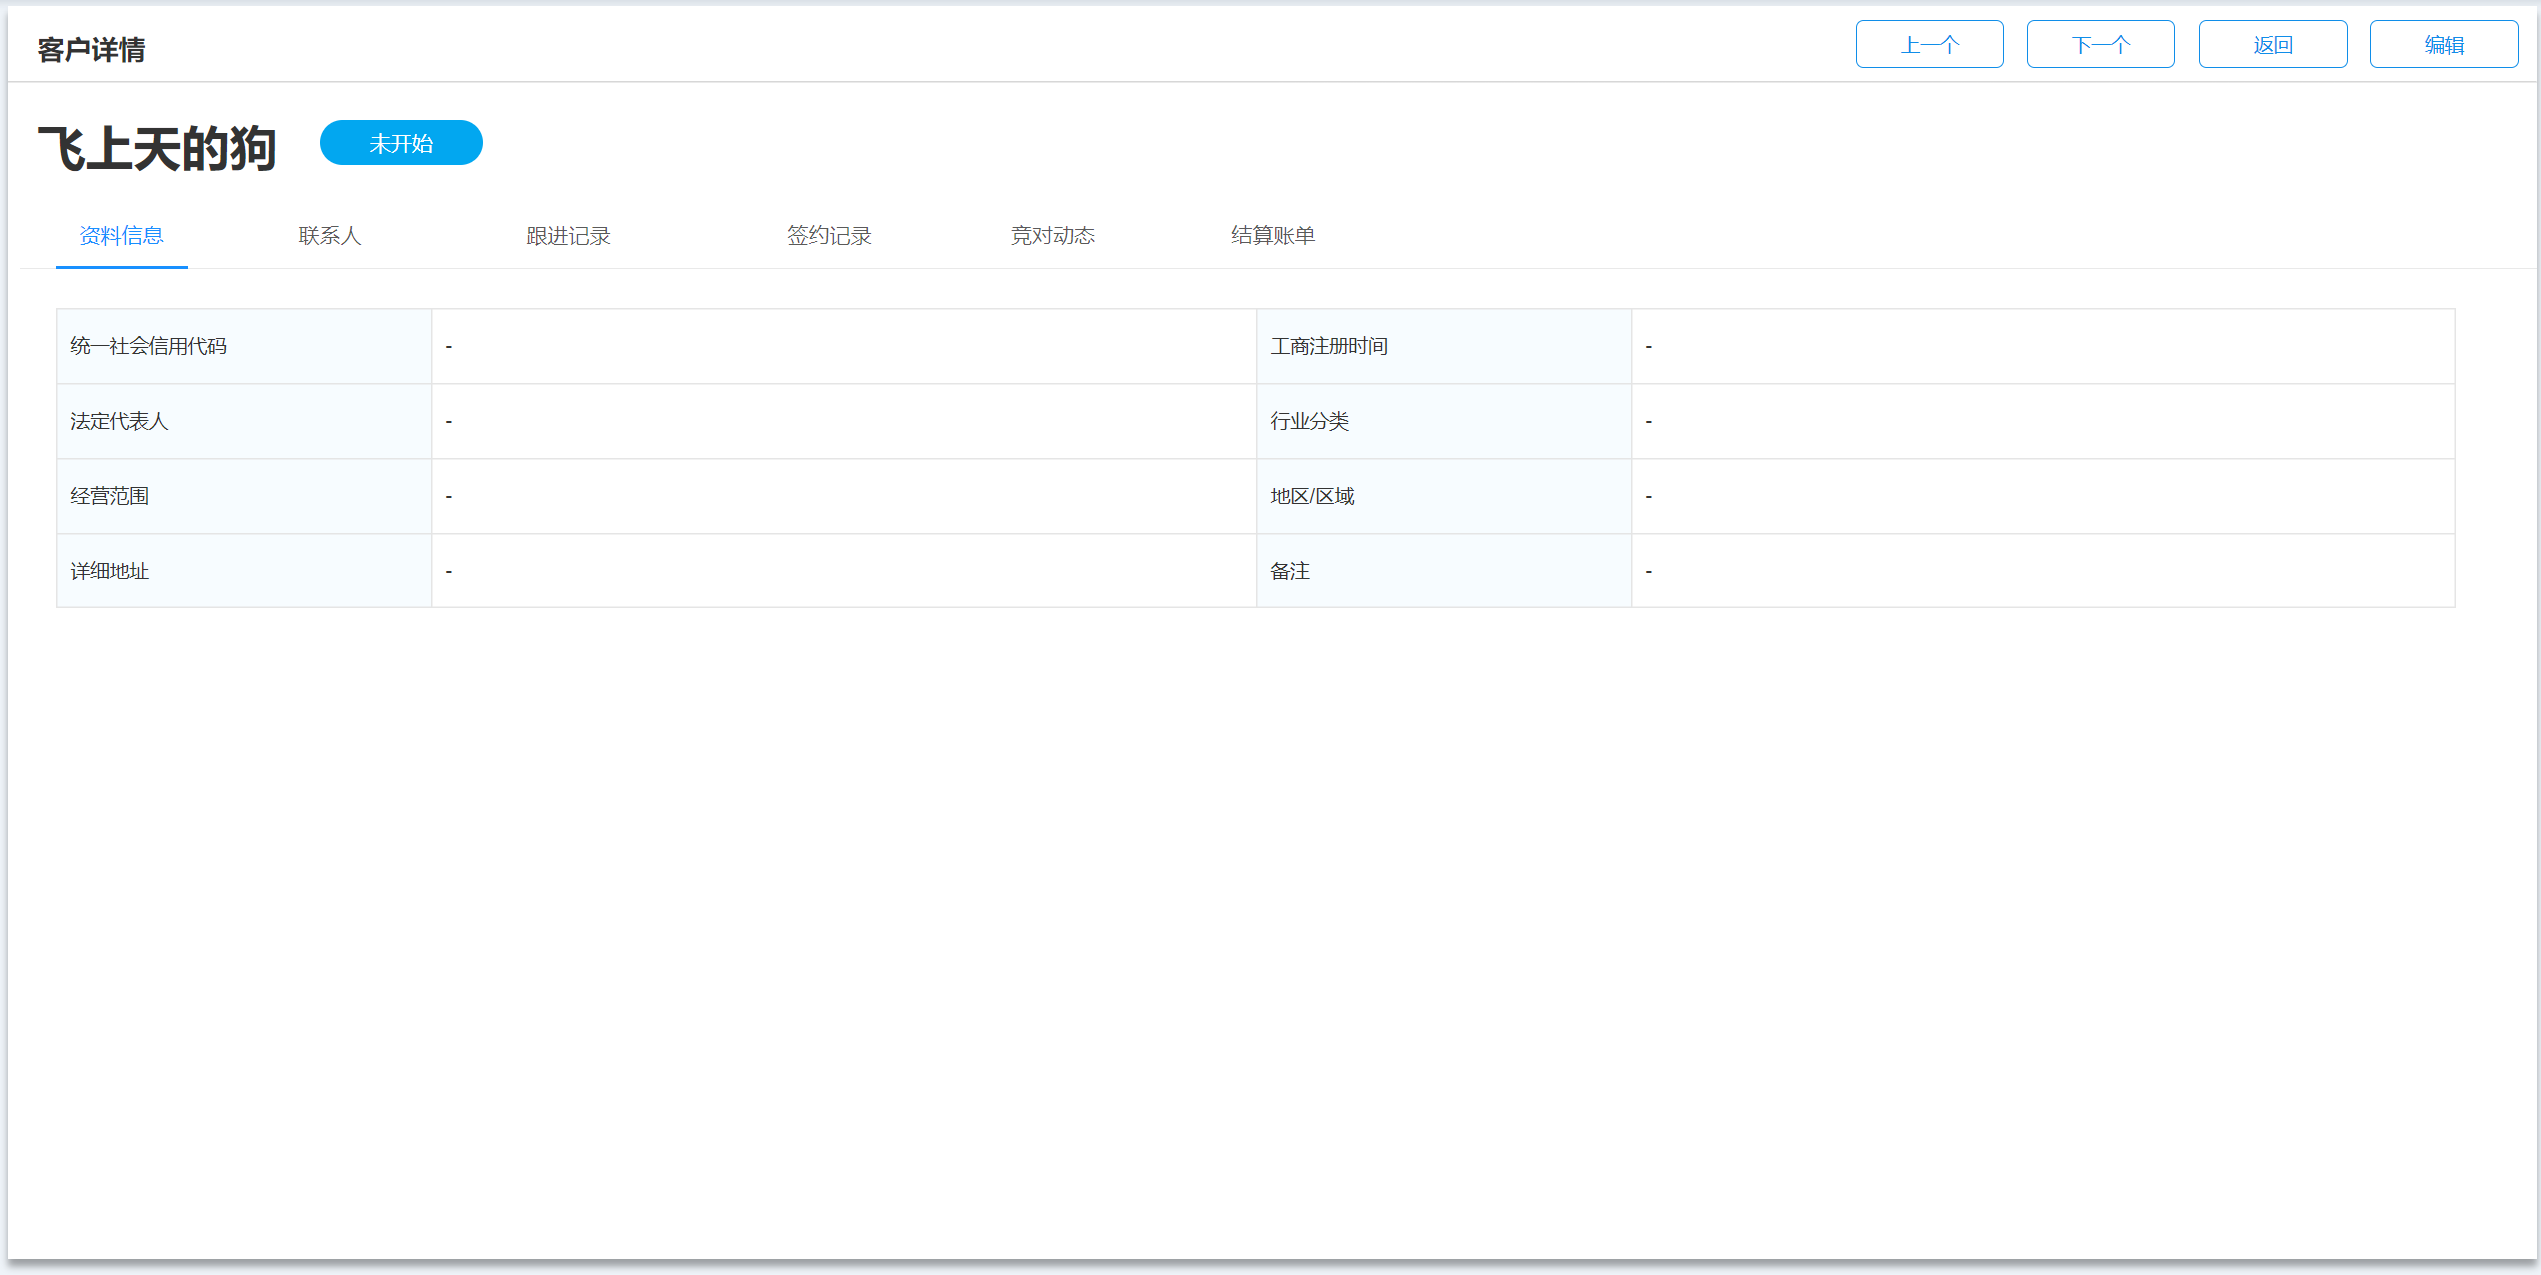The height and width of the screenshot is (1275, 2541).
Task: Open the 竞对动态 tab
Action: [x=1052, y=236]
